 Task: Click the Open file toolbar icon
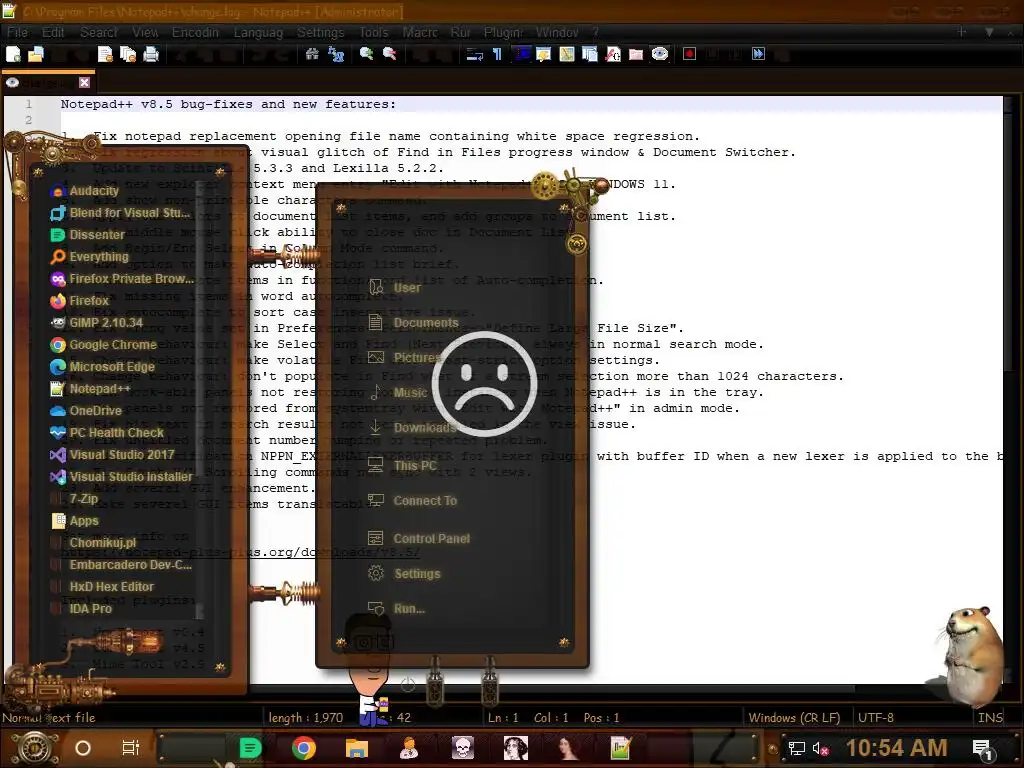tap(36, 54)
